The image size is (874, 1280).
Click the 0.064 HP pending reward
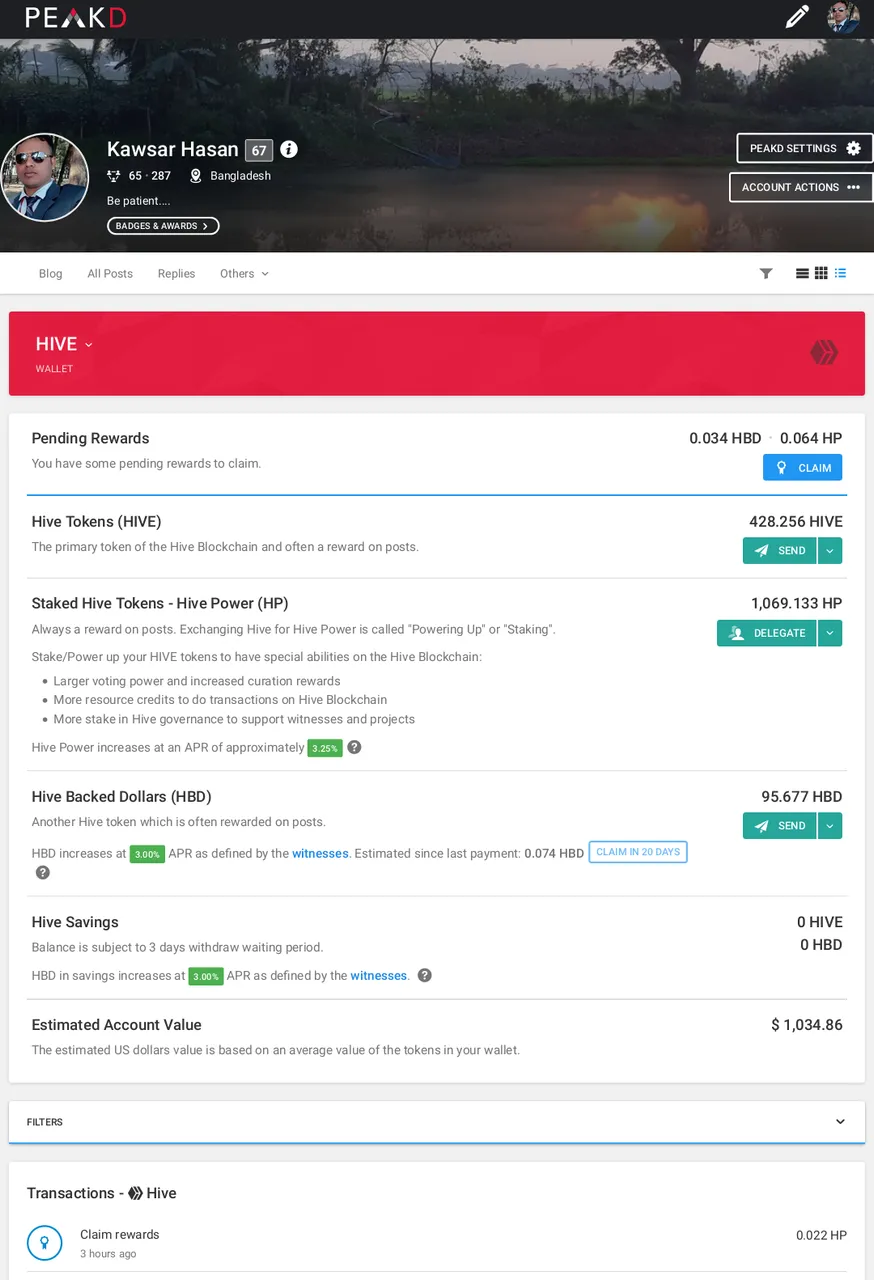[812, 438]
